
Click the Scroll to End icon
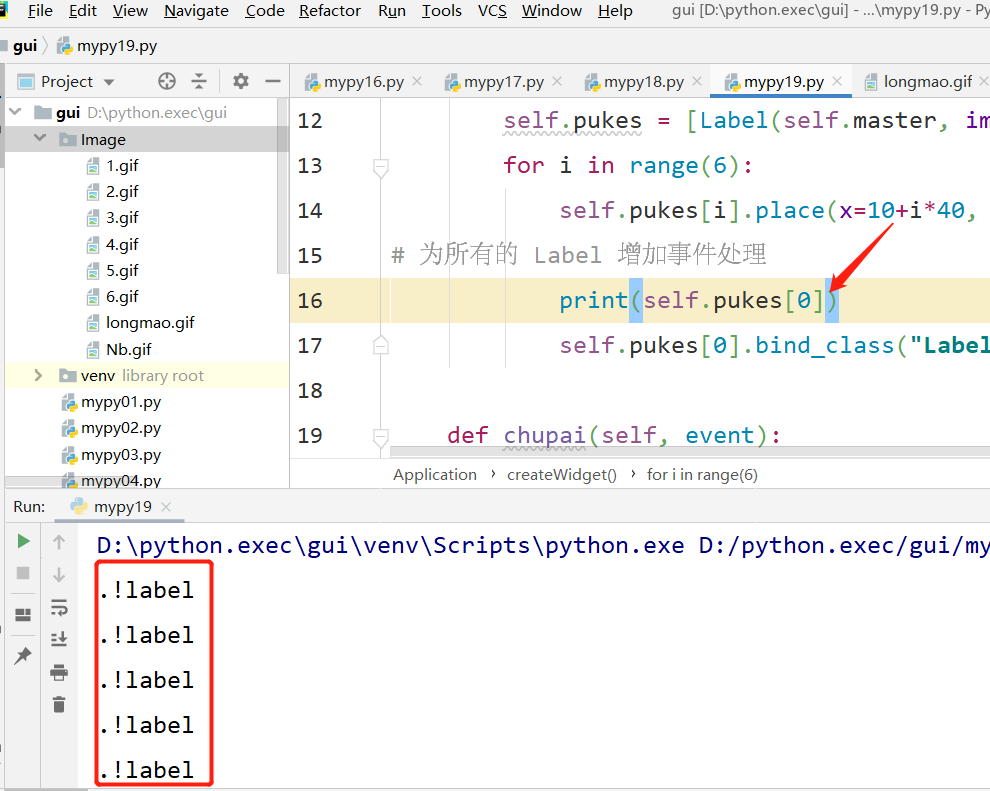pyautogui.click(x=59, y=639)
